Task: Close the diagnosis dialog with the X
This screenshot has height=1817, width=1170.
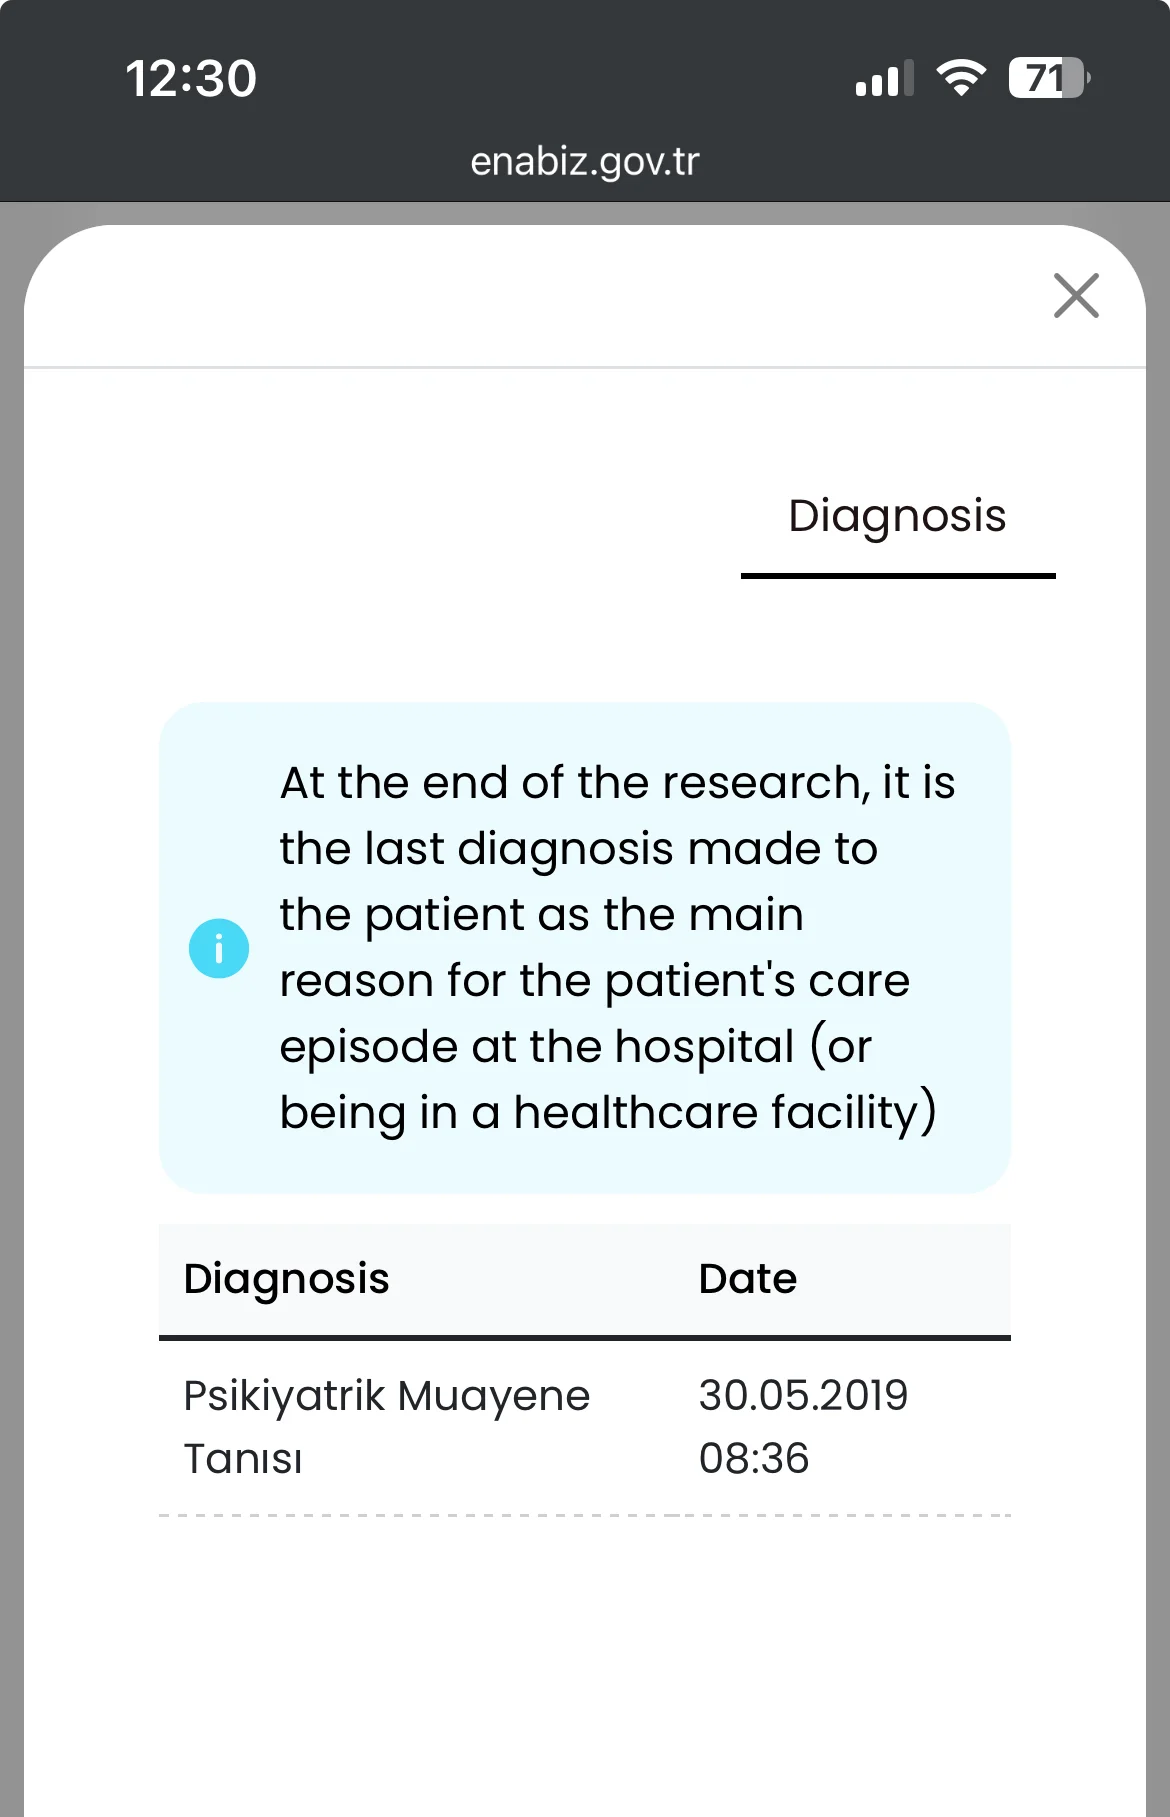Action: pyautogui.click(x=1076, y=296)
